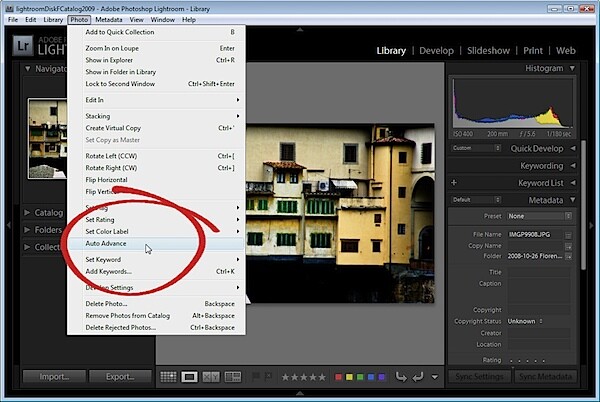
Task: Hide bottom filmstrip arrow
Action: tap(300, 393)
